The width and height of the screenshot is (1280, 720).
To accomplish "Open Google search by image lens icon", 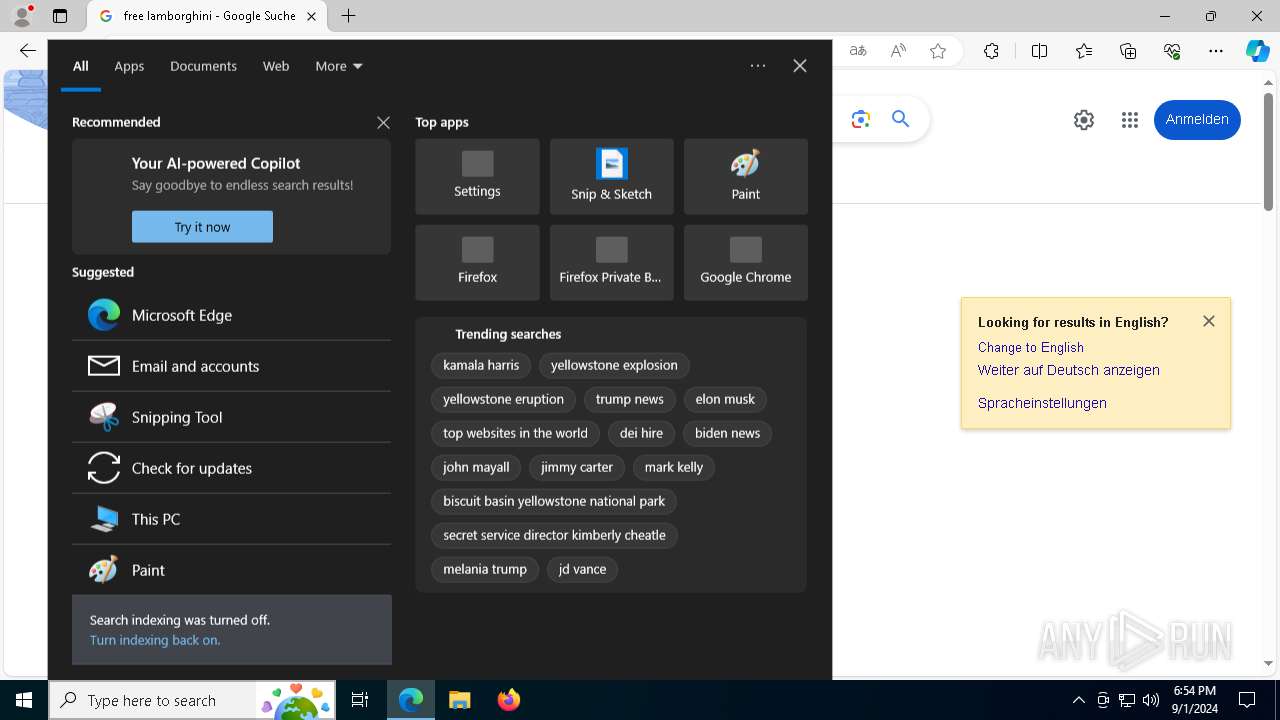I will coord(861,120).
